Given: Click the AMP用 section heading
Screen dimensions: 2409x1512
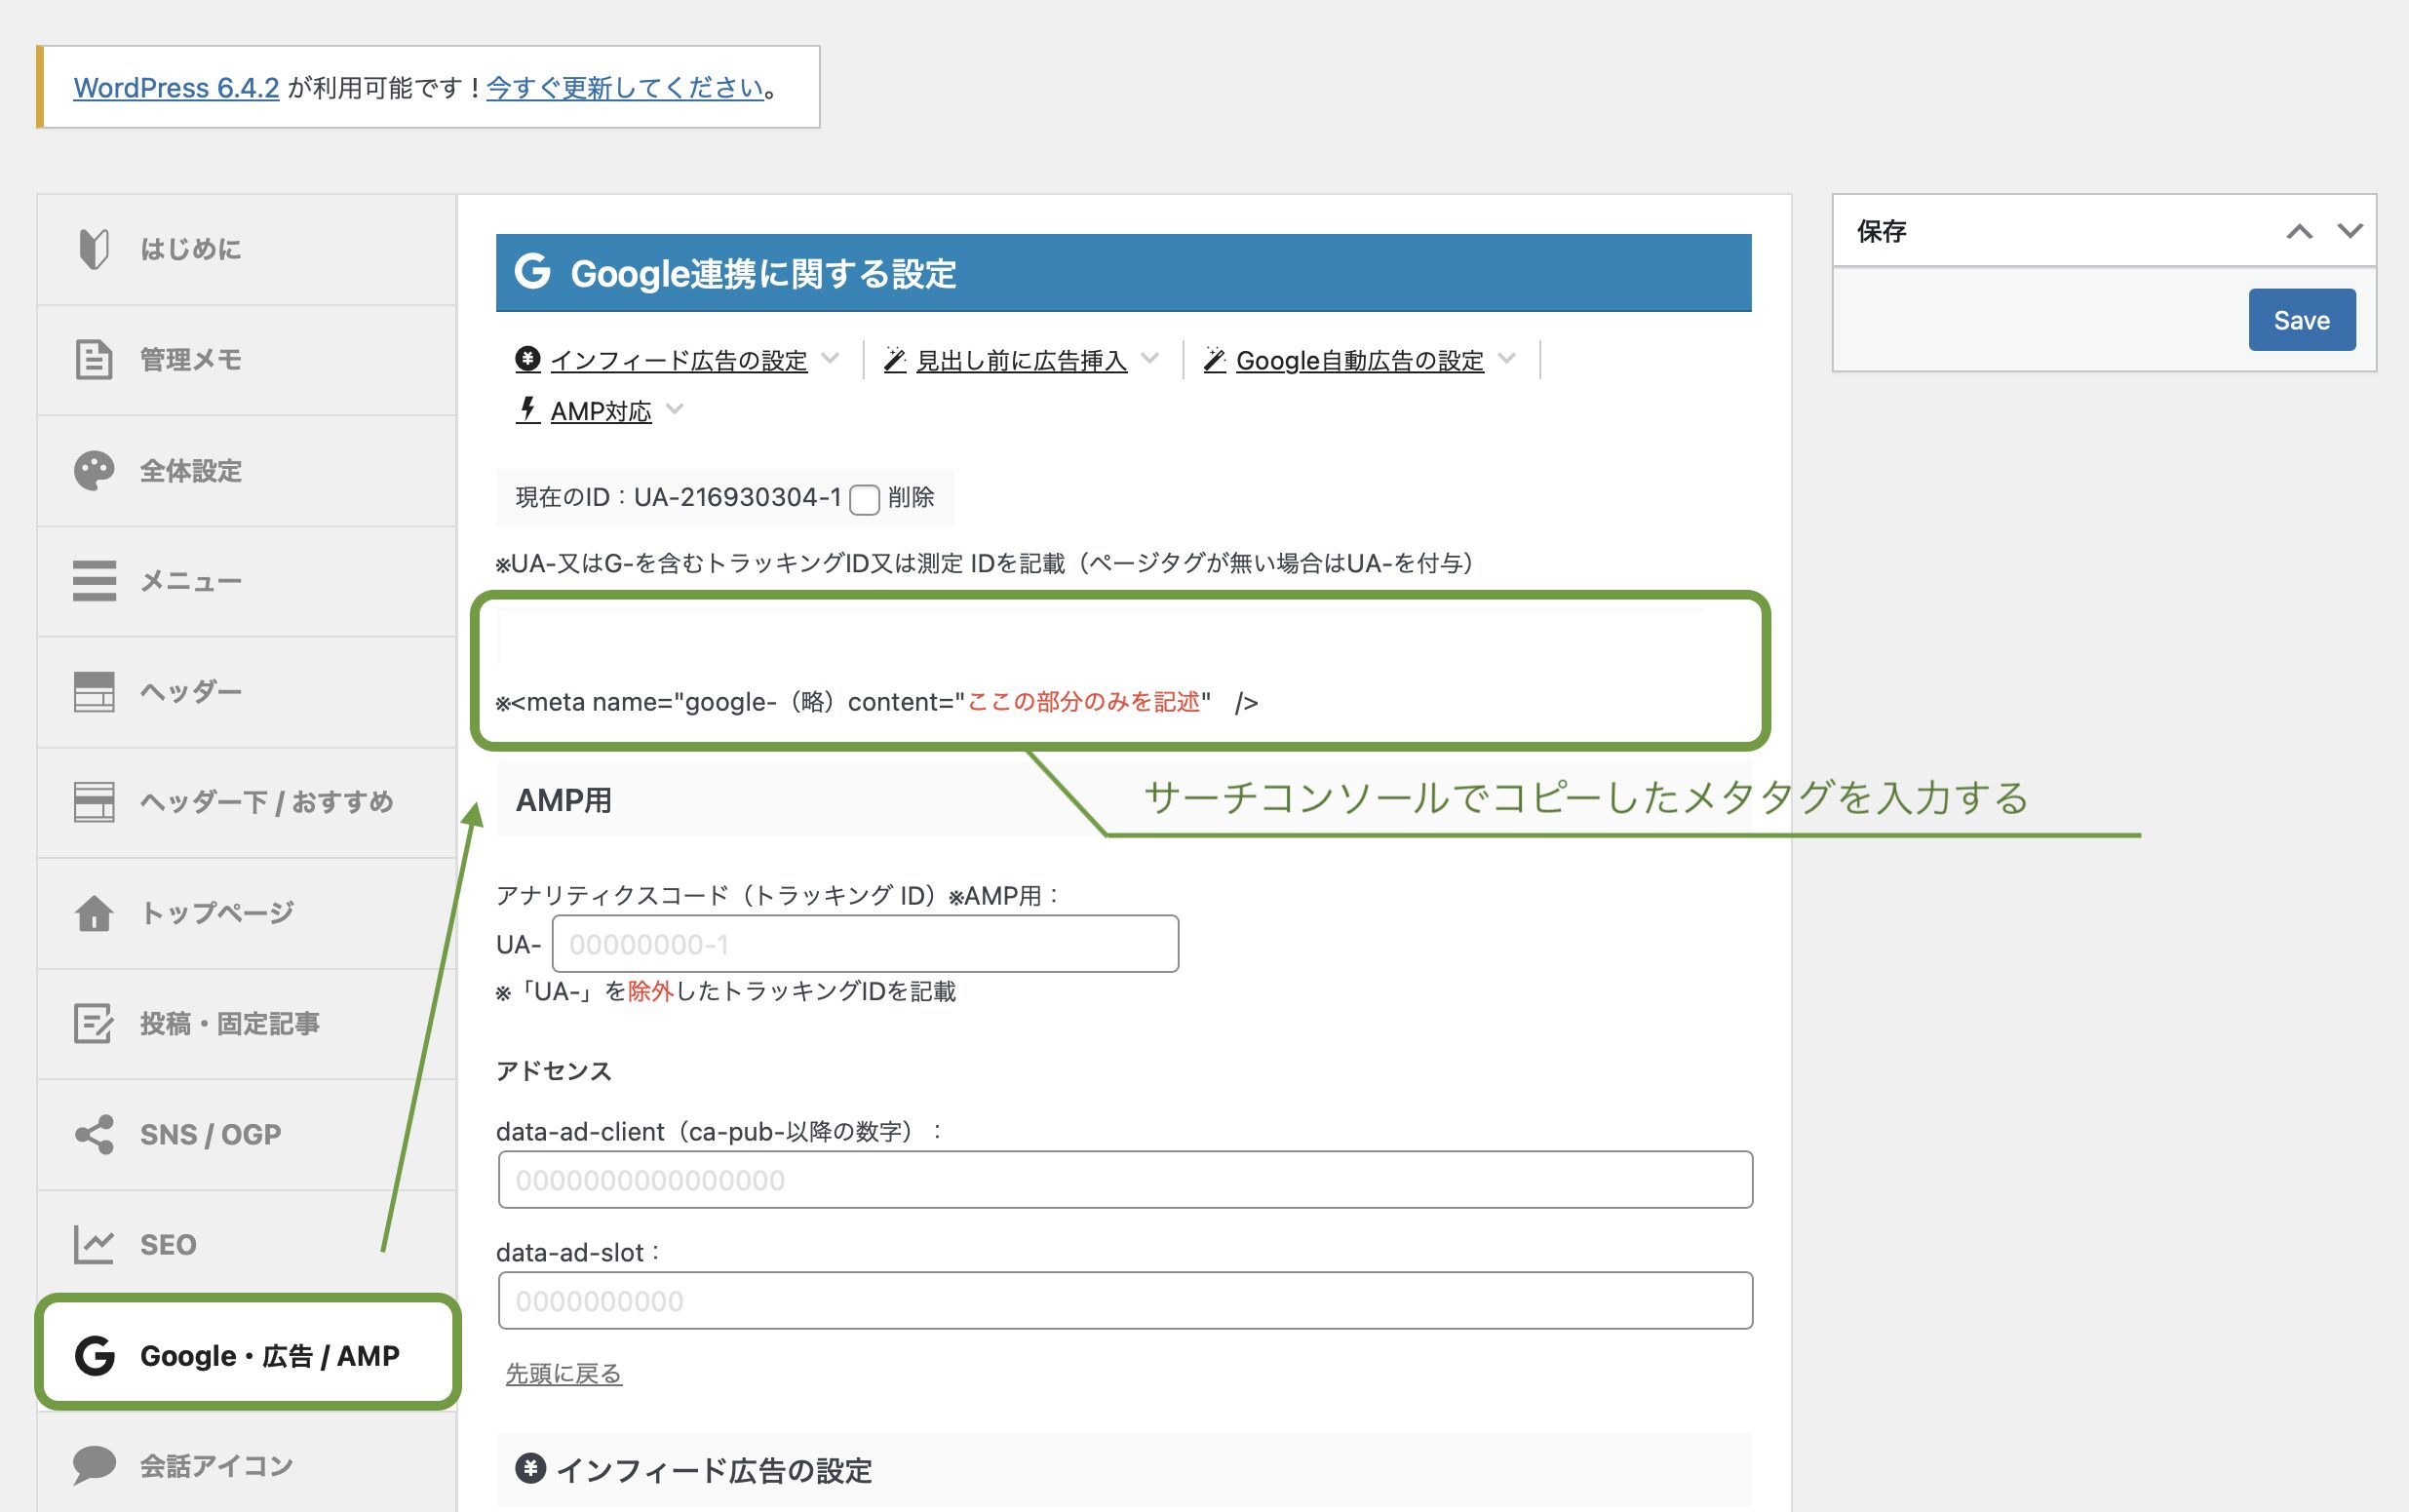Looking at the screenshot, I should pos(563,800).
